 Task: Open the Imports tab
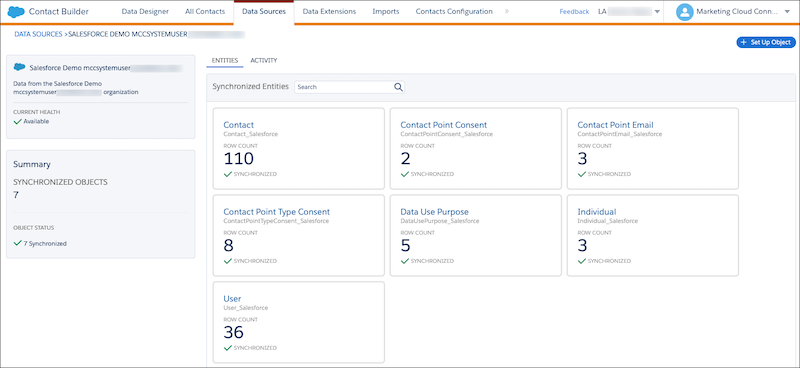coord(386,11)
